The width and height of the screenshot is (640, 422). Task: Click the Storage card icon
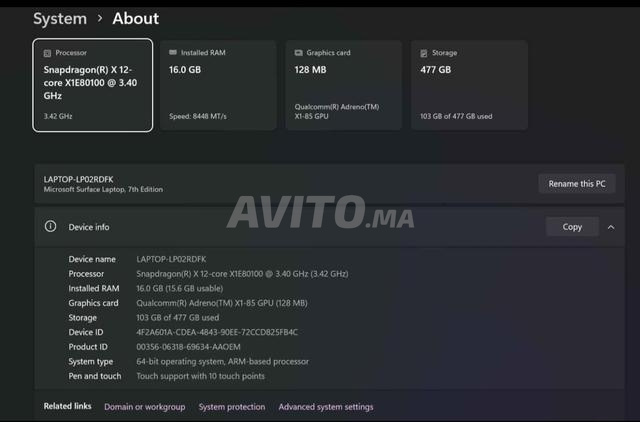pos(424,53)
